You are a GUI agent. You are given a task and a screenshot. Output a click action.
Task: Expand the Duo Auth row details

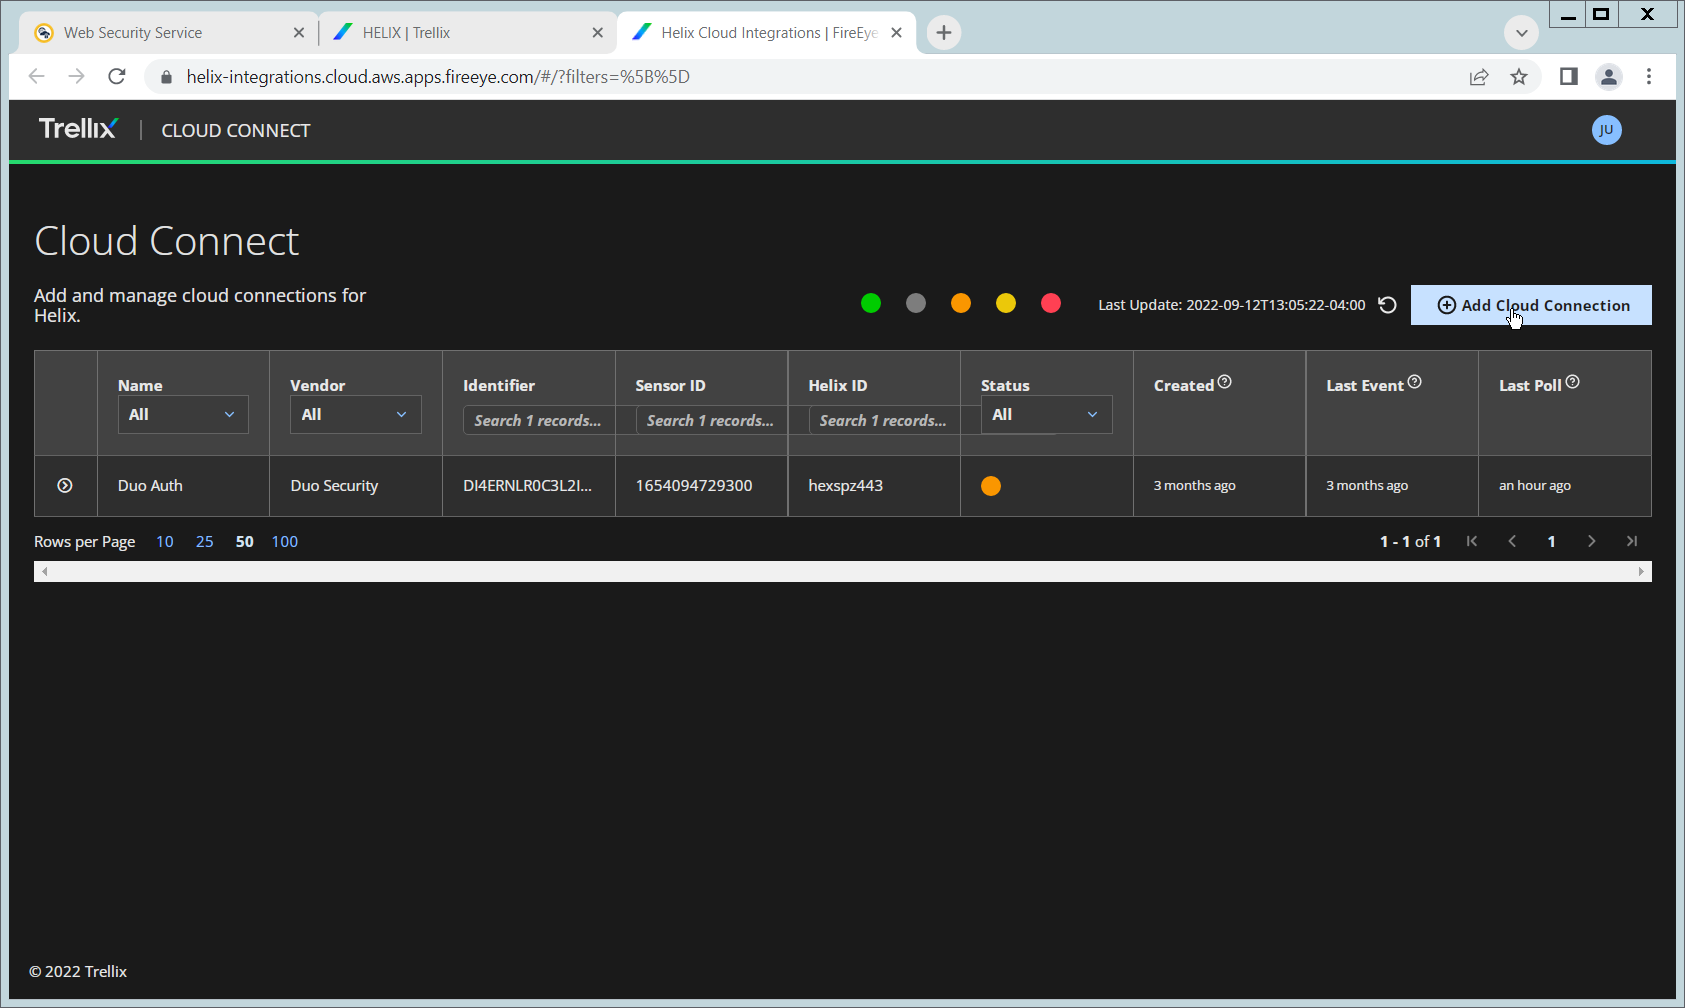[65, 486]
